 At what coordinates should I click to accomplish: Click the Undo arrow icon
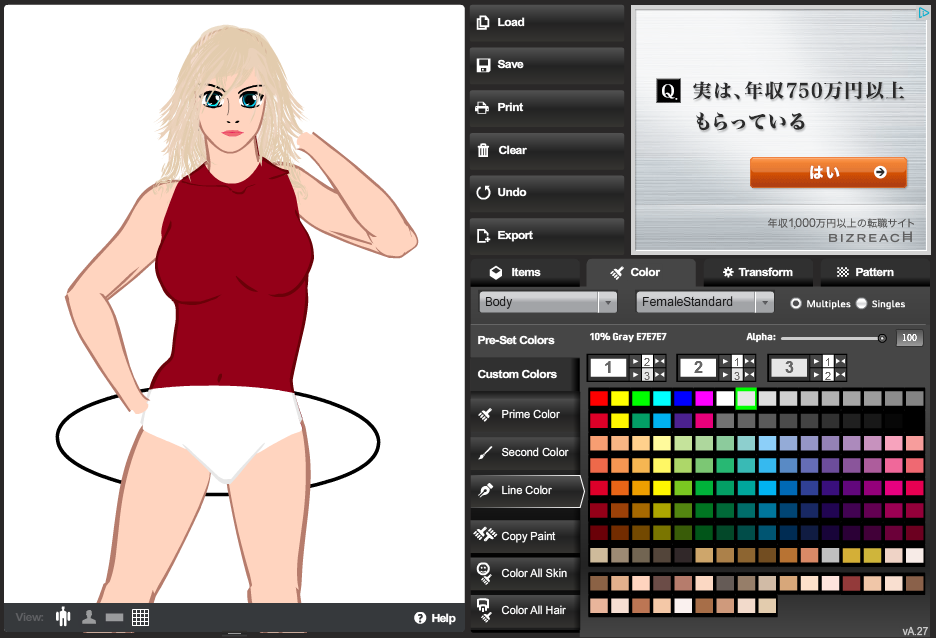(483, 192)
